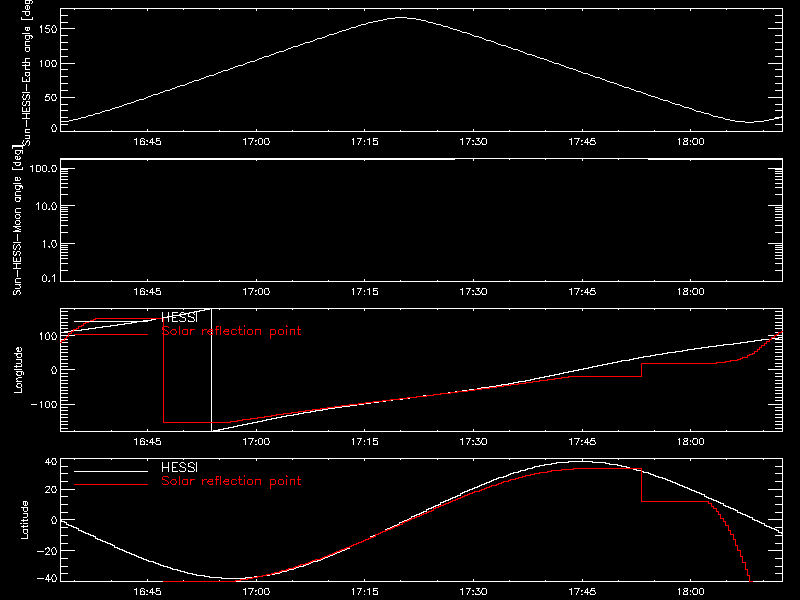Click 17:00 time label under Latitude plot
This screenshot has height=600, width=800.
click(256, 592)
